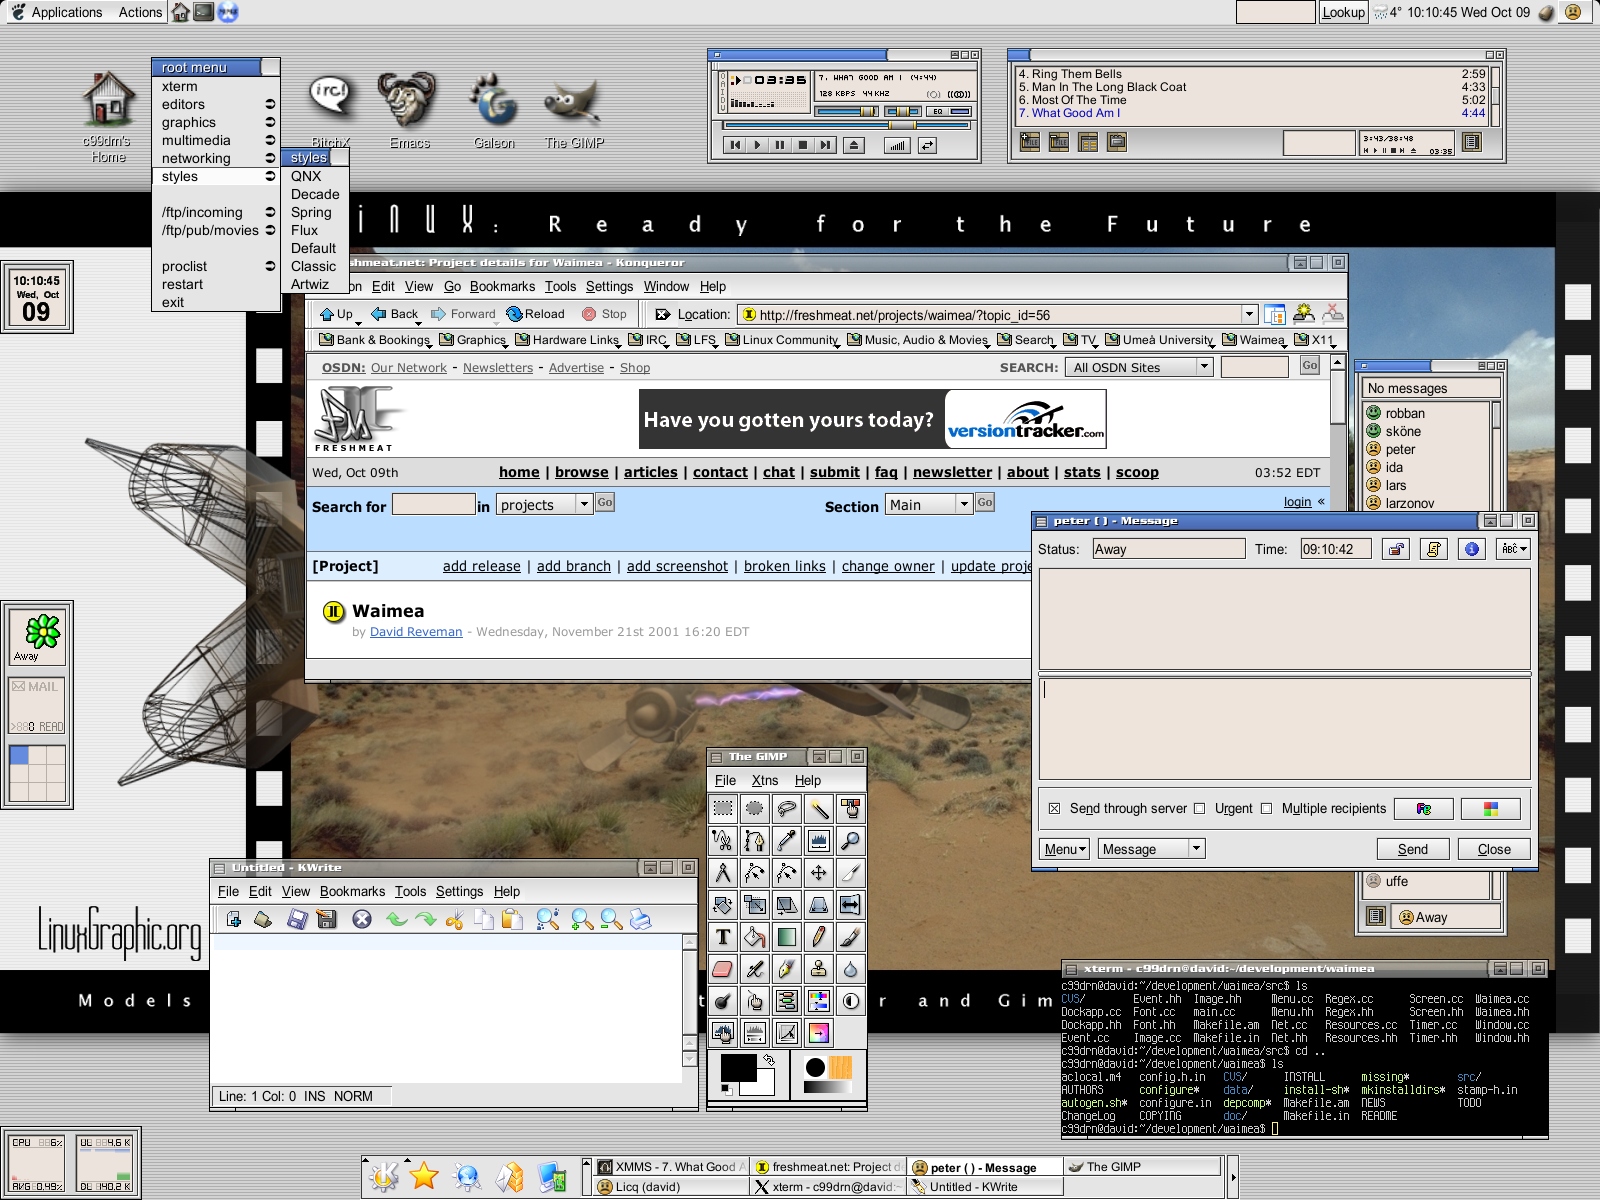Select the Fuzzy Select magic wand in GIMP

pos(819,808)
